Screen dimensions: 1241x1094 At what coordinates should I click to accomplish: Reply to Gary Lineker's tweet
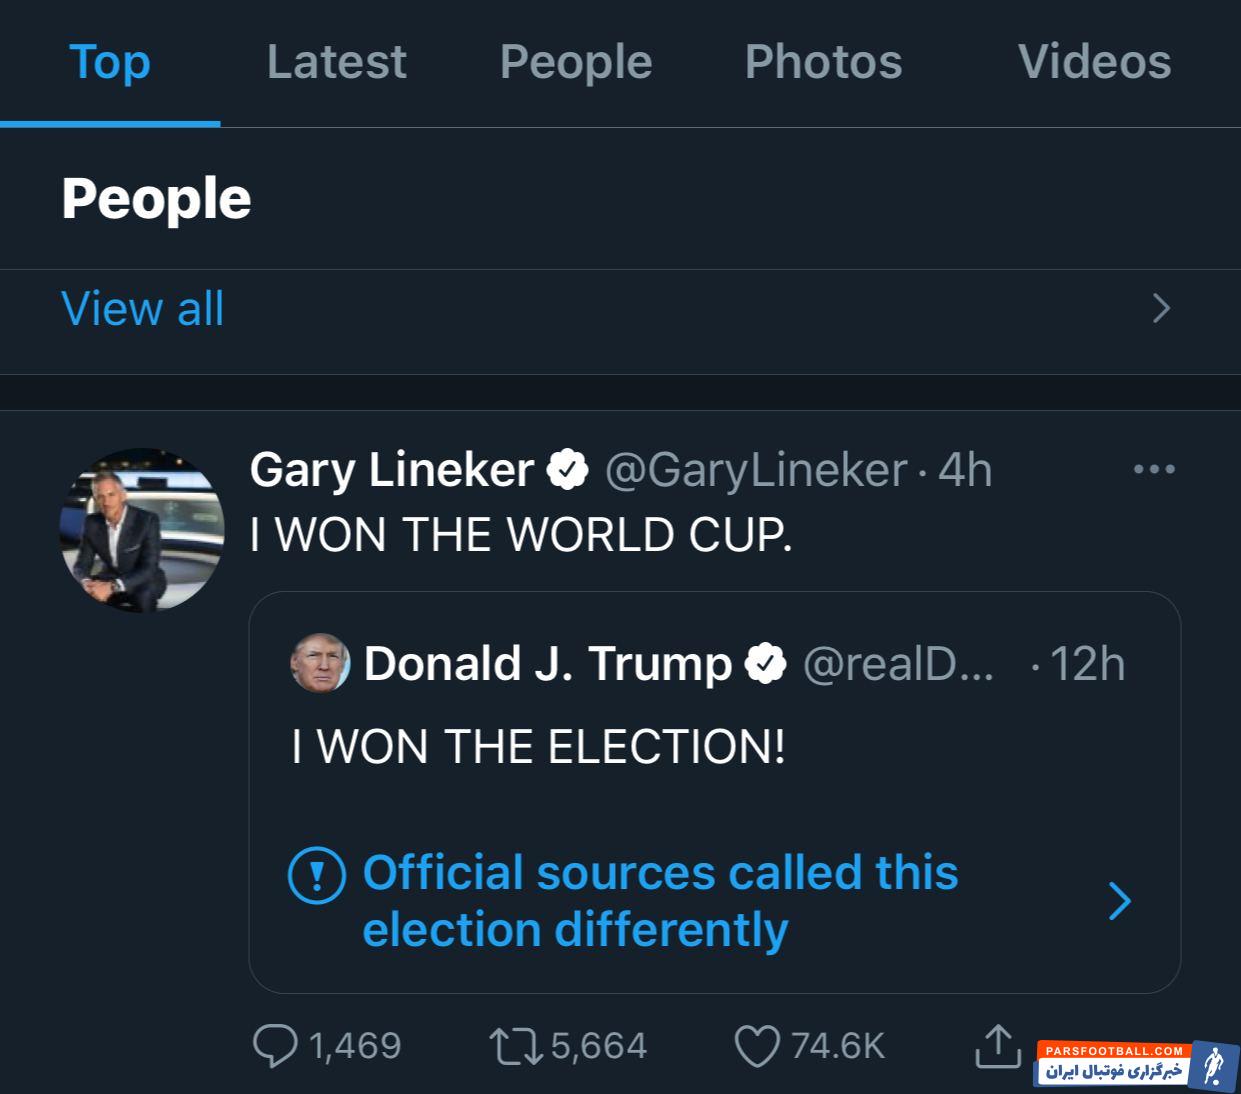click(276, 1046)
